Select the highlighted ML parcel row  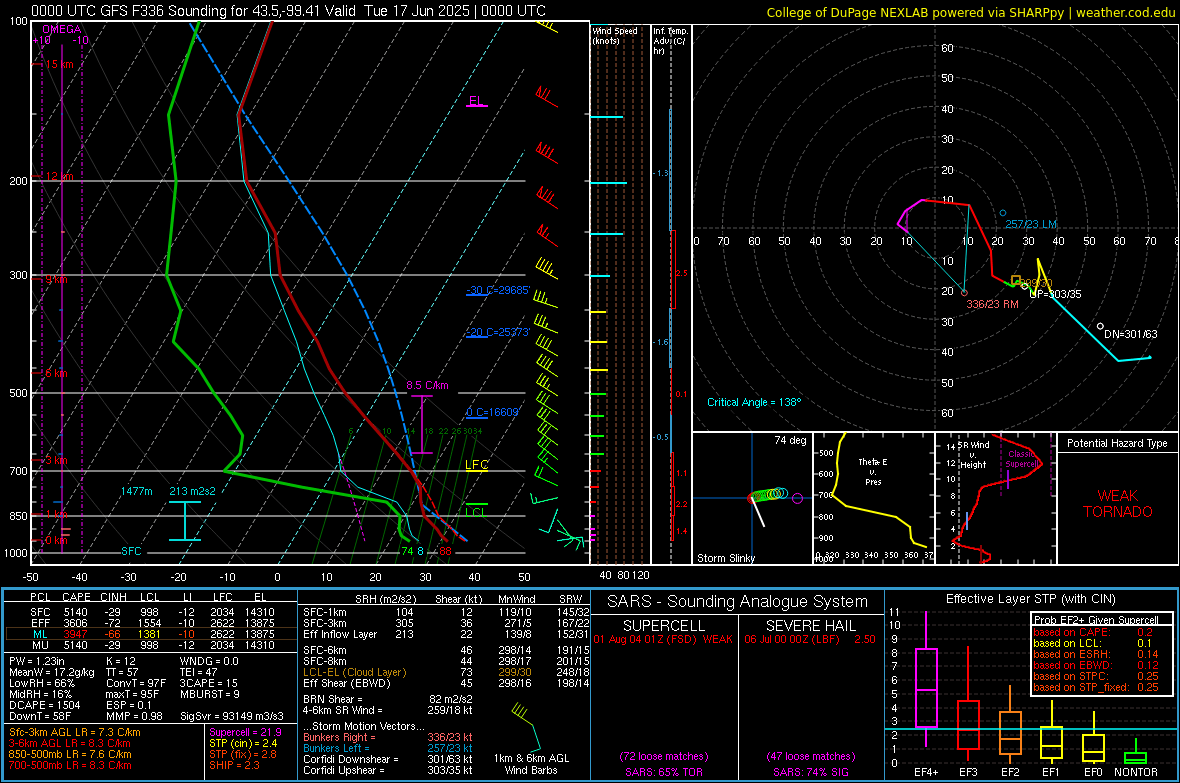tap(152, 634)
